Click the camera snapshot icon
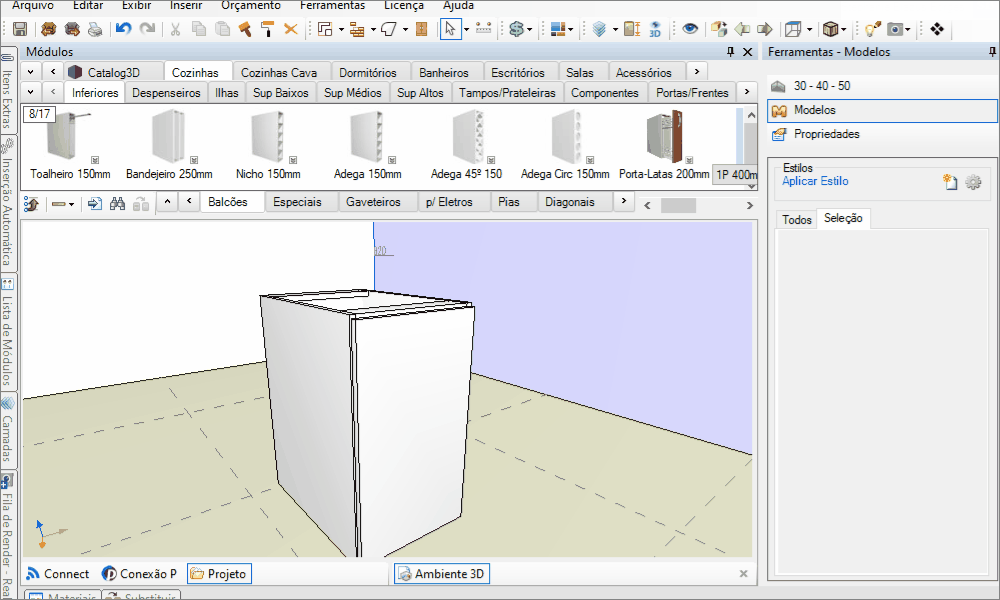 [895, 29]
